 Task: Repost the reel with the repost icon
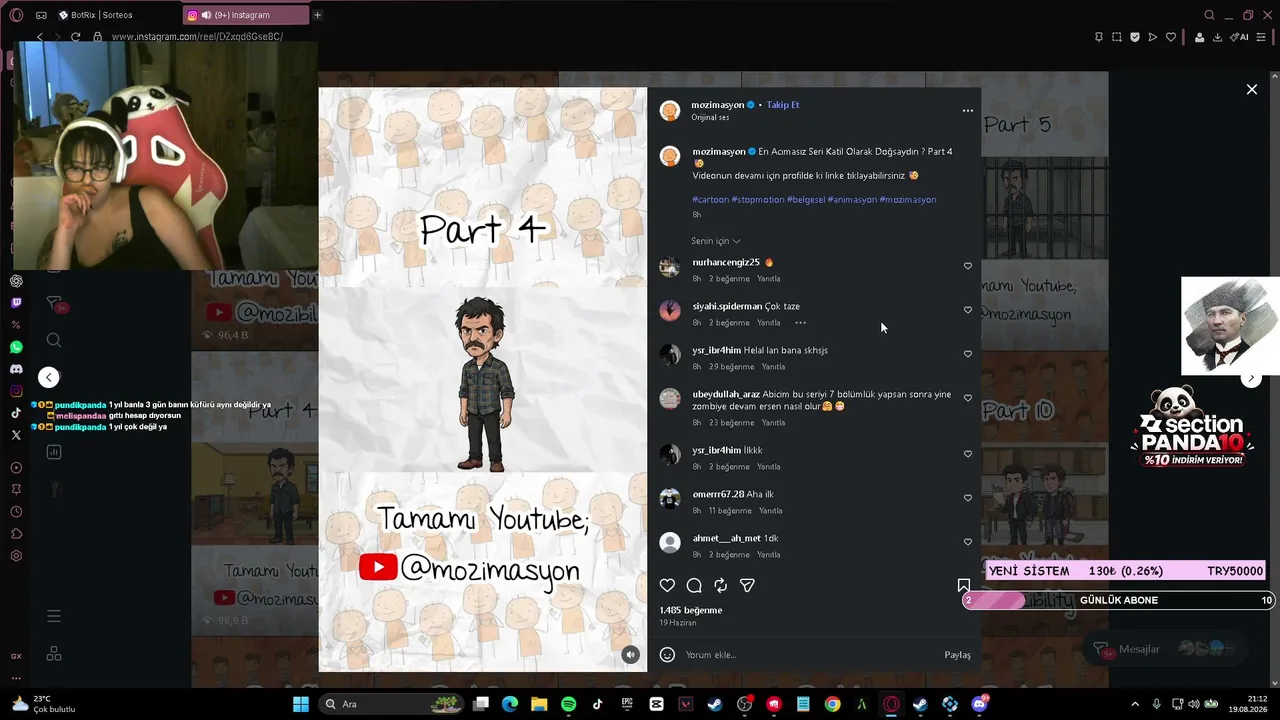pyautogui.click(x=720, y=585)
